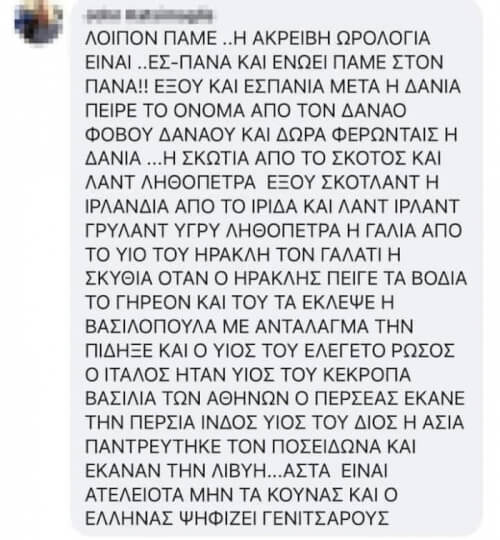Click the line 'ΠΕΙΡΕ ΤΟ ΟΝΟΜΑ ΑΠΟ ΤΟΝ ΔΑΝΑΟ'
The height and width of the screenshot is (540, 500).
[246, 111]
